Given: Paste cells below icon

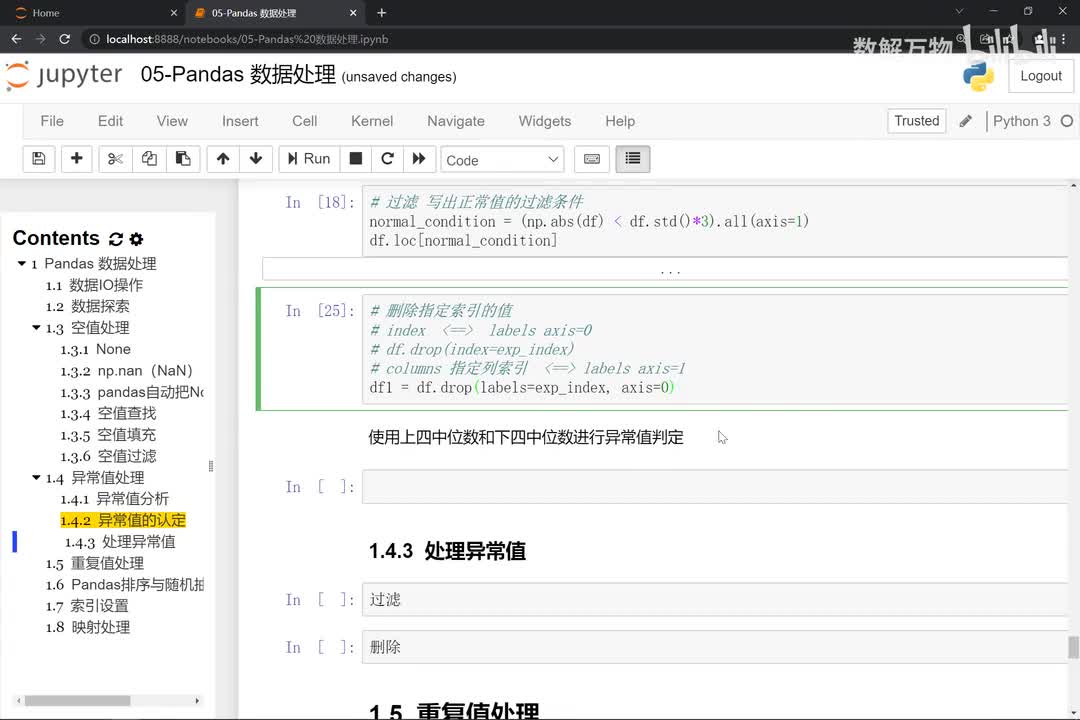Looking at the screenshot, I should pos(183,159).
